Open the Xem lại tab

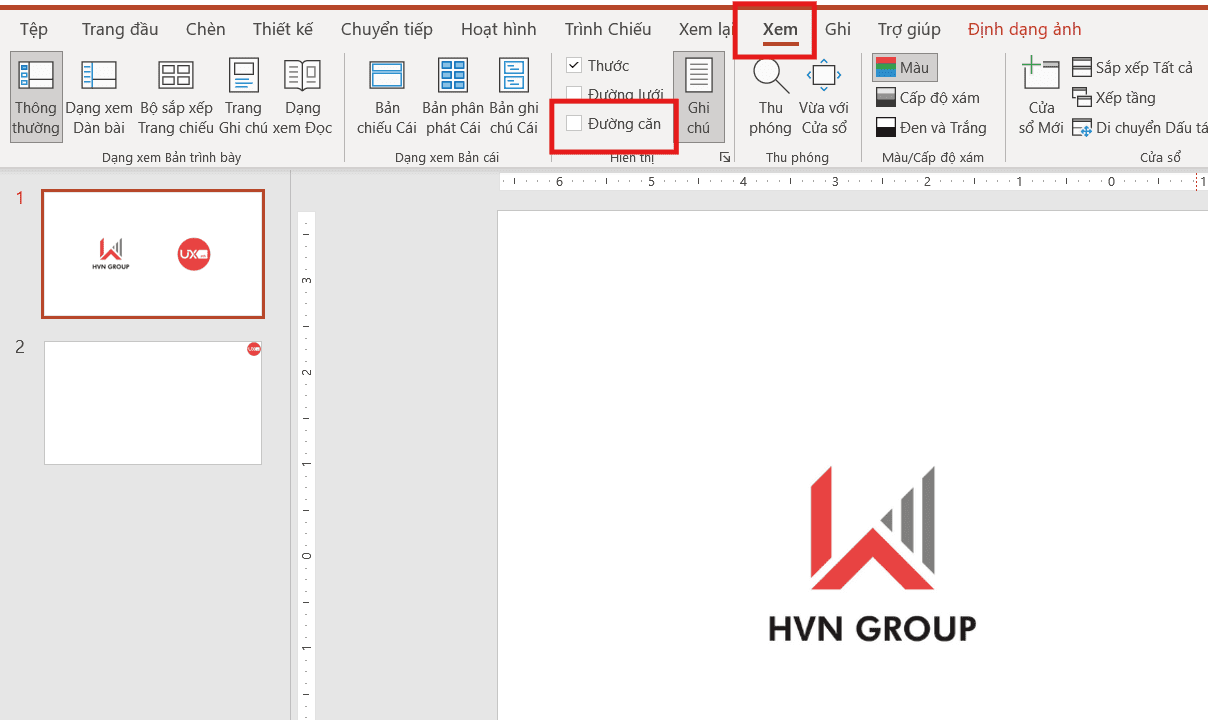[x=706, y=29]
